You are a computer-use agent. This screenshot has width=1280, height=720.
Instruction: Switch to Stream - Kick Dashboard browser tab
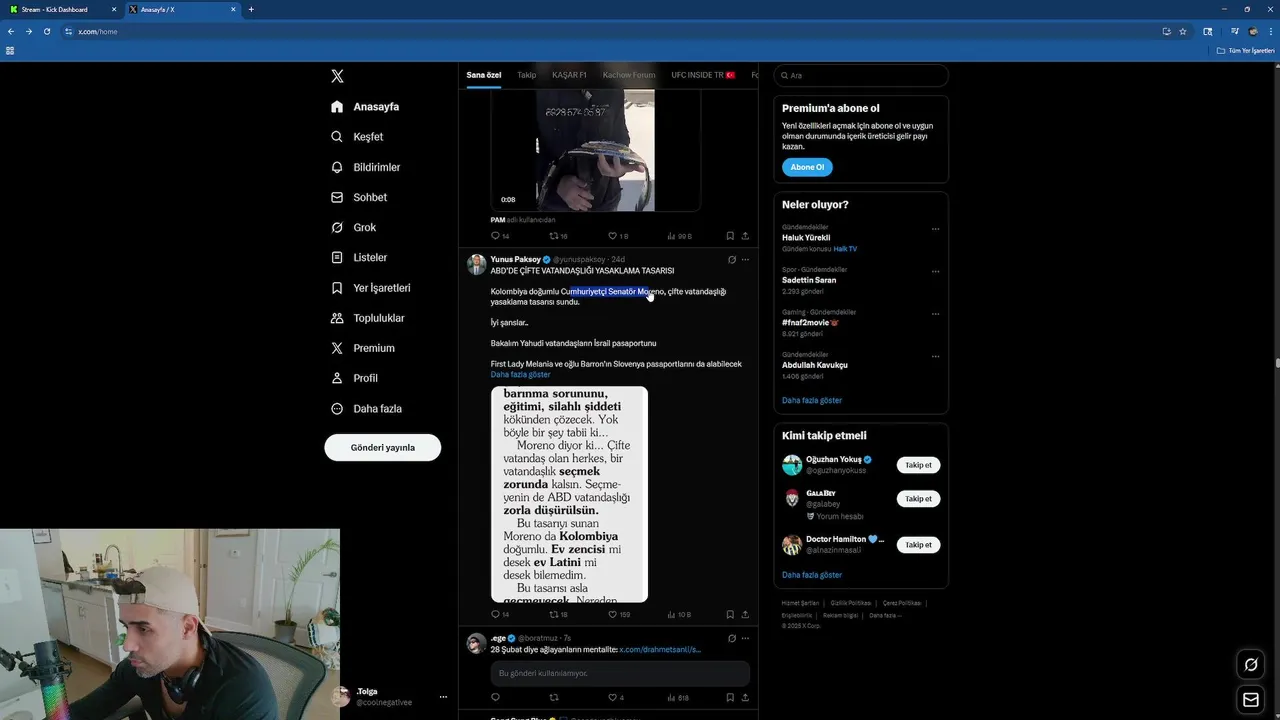pos(62,9)
